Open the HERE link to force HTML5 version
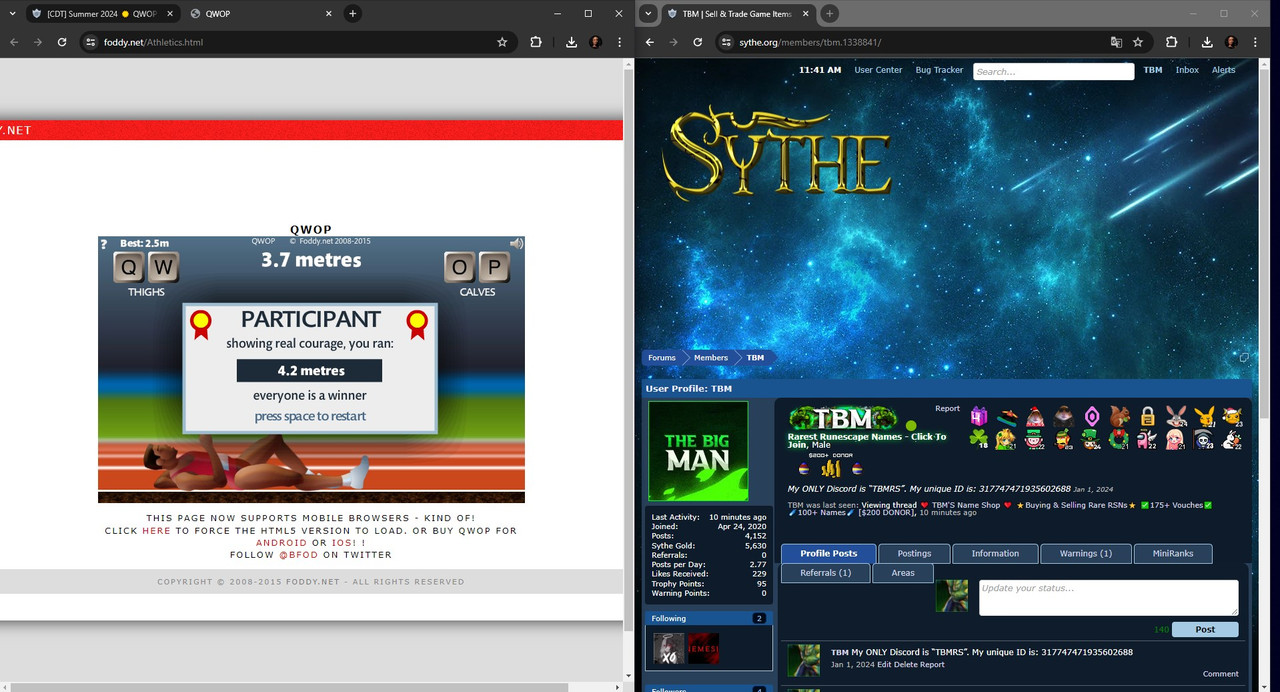1280x692 pixels. (156, 531)
